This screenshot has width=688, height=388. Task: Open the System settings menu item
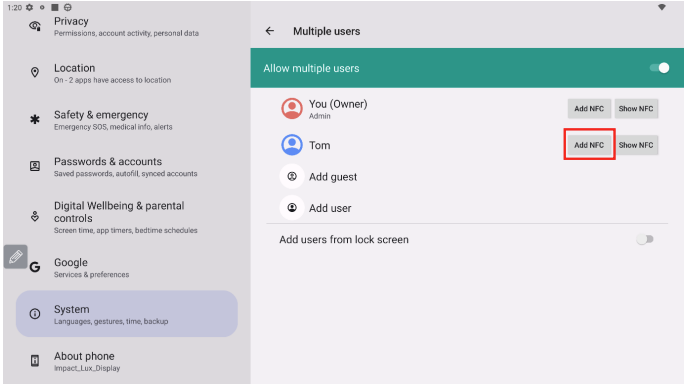127,314
